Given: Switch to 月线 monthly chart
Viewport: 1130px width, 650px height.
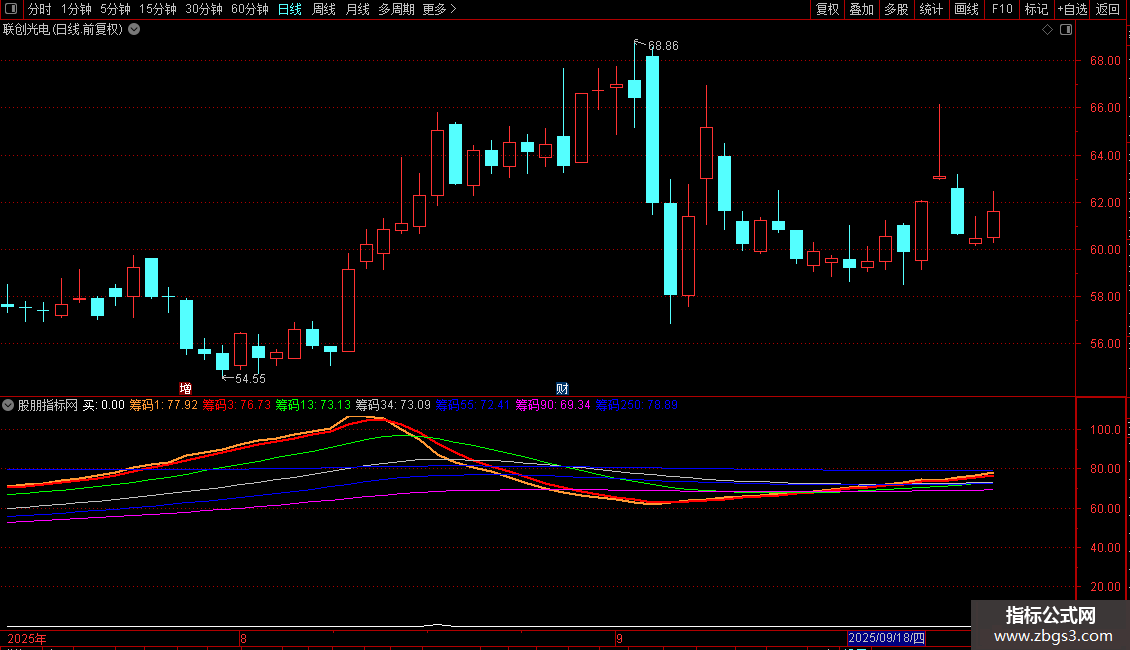Looking at the screenshot, I should (x=357, y=9).
